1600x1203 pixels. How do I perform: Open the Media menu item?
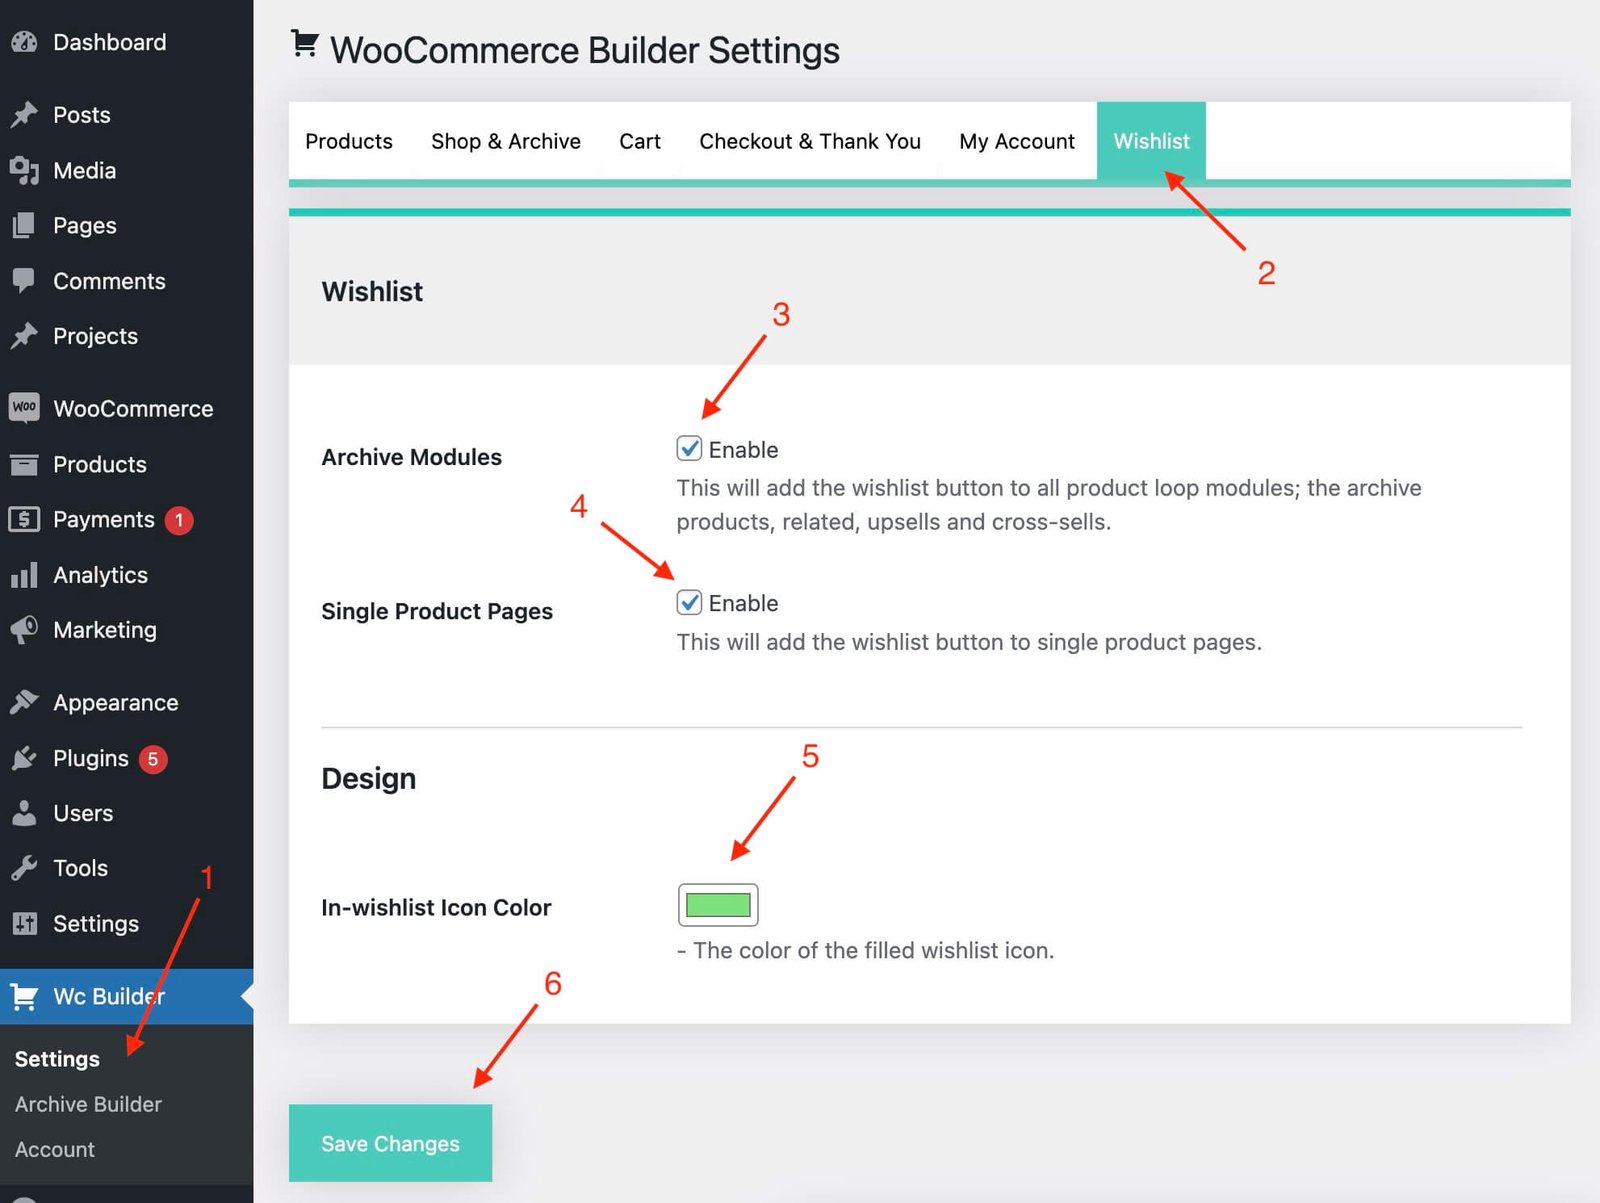85,171
